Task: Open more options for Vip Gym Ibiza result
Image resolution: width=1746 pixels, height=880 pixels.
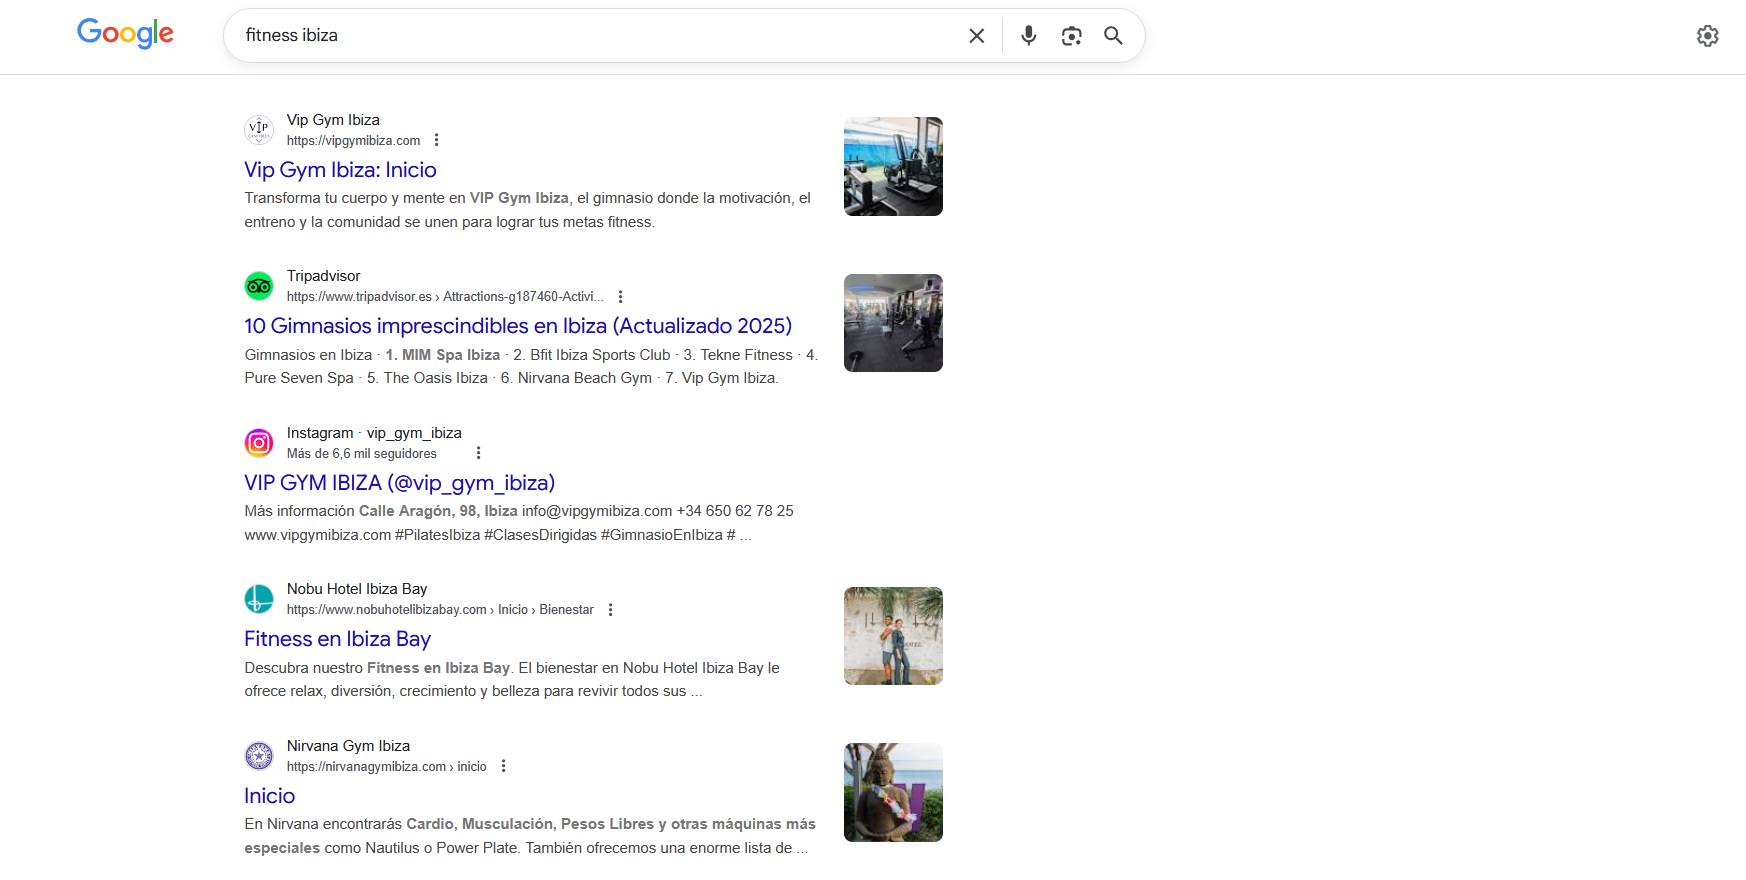Action: (437, 140)
